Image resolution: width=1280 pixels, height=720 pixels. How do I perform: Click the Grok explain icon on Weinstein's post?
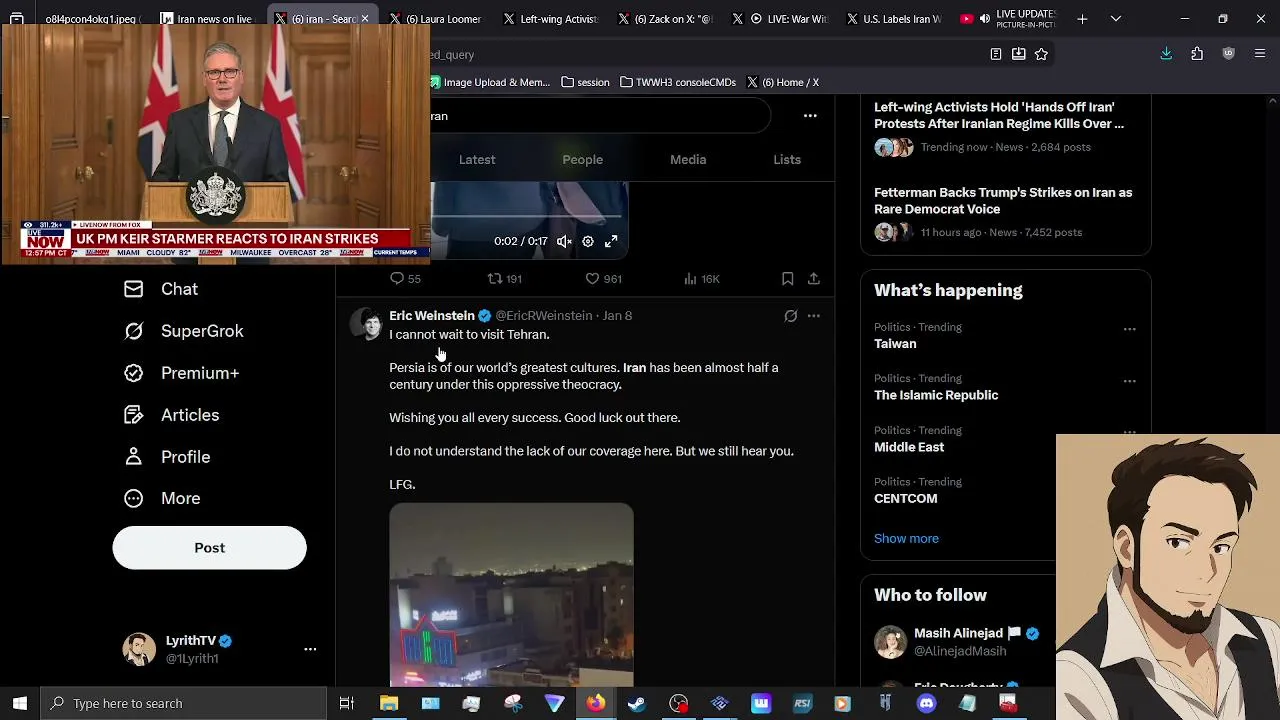791,316
